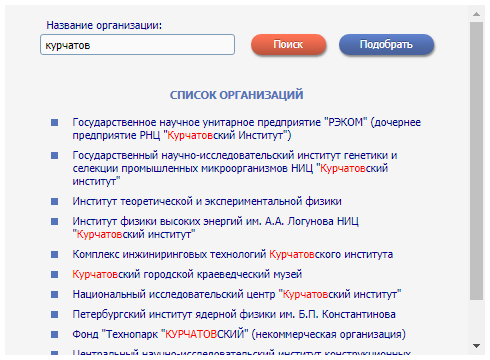
Task: Click the blue Подобрать button
Action: 386,44
